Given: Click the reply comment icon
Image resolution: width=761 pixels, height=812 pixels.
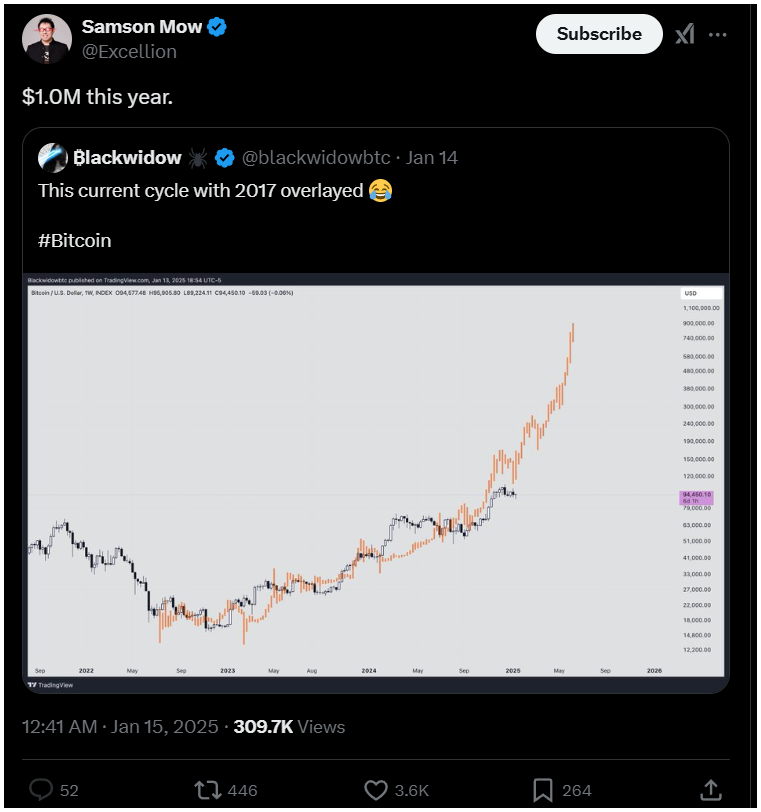Looking at the screenshot, I should click(x=41, y=790).
